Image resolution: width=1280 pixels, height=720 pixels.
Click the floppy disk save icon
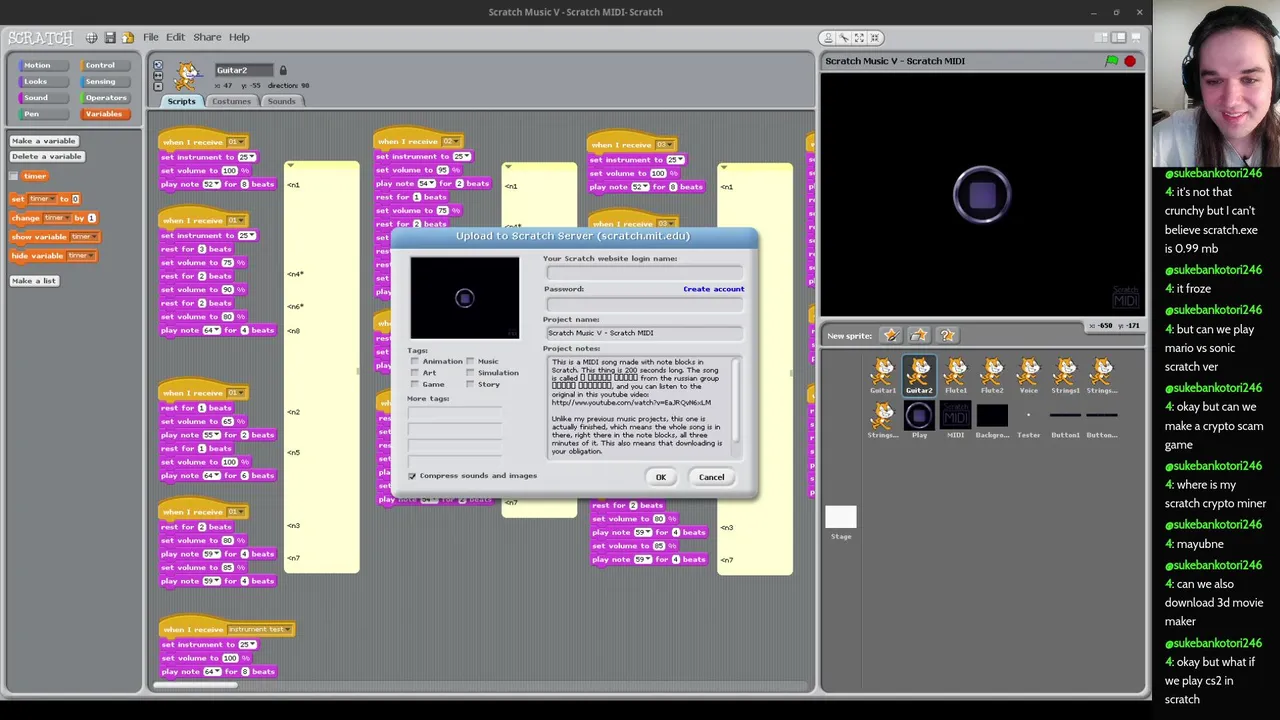pyautogui.click(x=110, y=37)
